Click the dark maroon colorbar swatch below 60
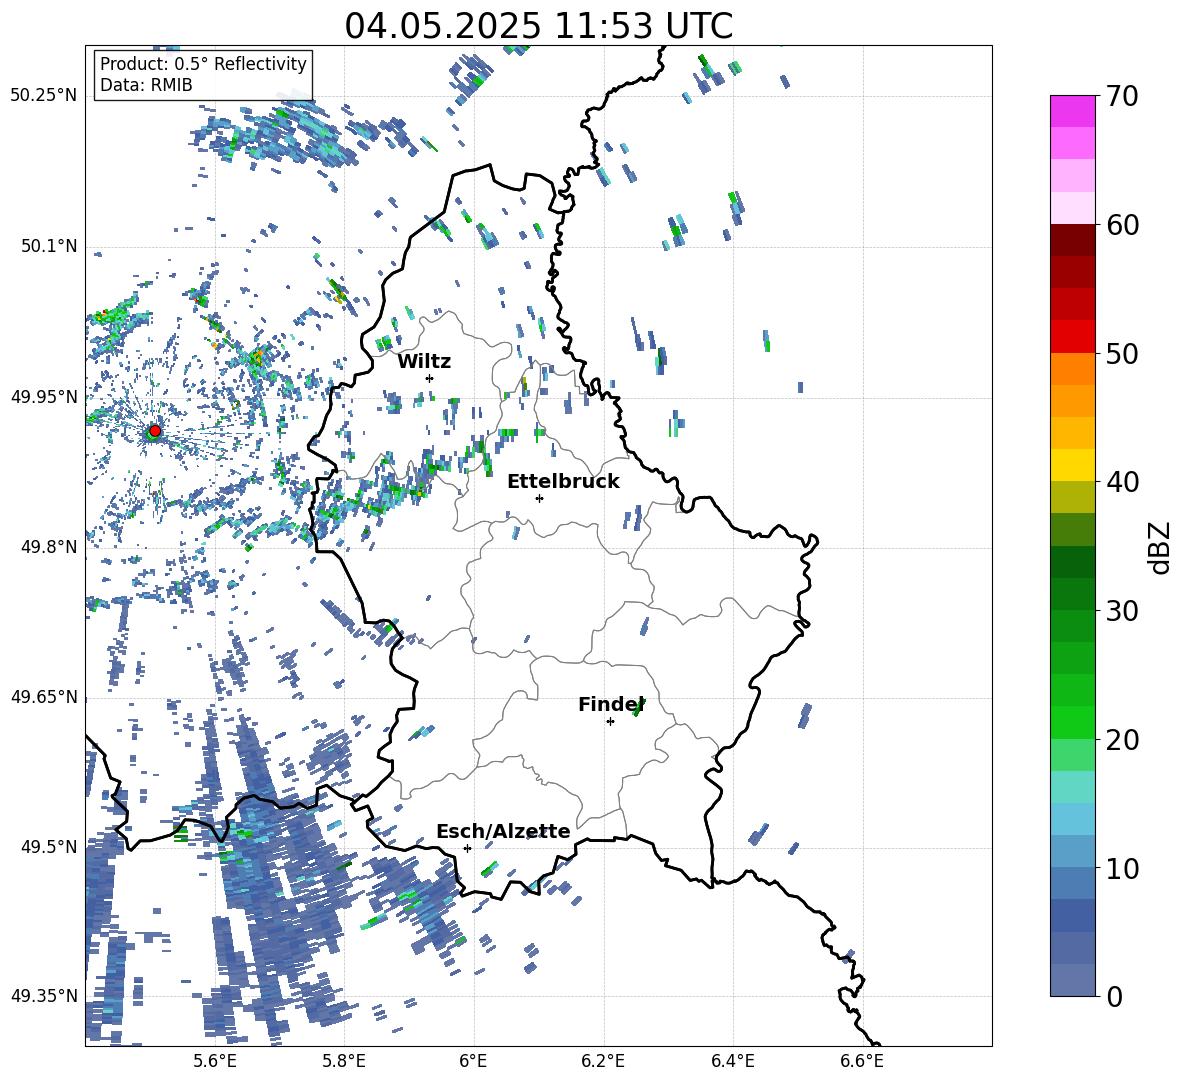Image resolution: width=1184 pixels, height=1081 pixels. (1072, 240)
